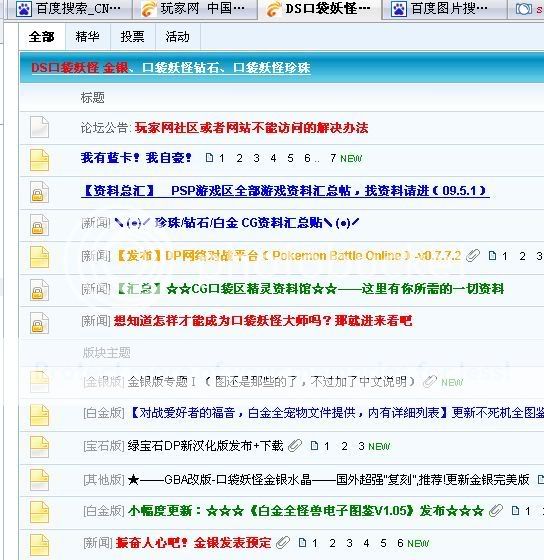This screenshot has height=560, width=544.
Task: Open the DS口袋妖怪 金银 header link
Action: [x=80, y=68]
